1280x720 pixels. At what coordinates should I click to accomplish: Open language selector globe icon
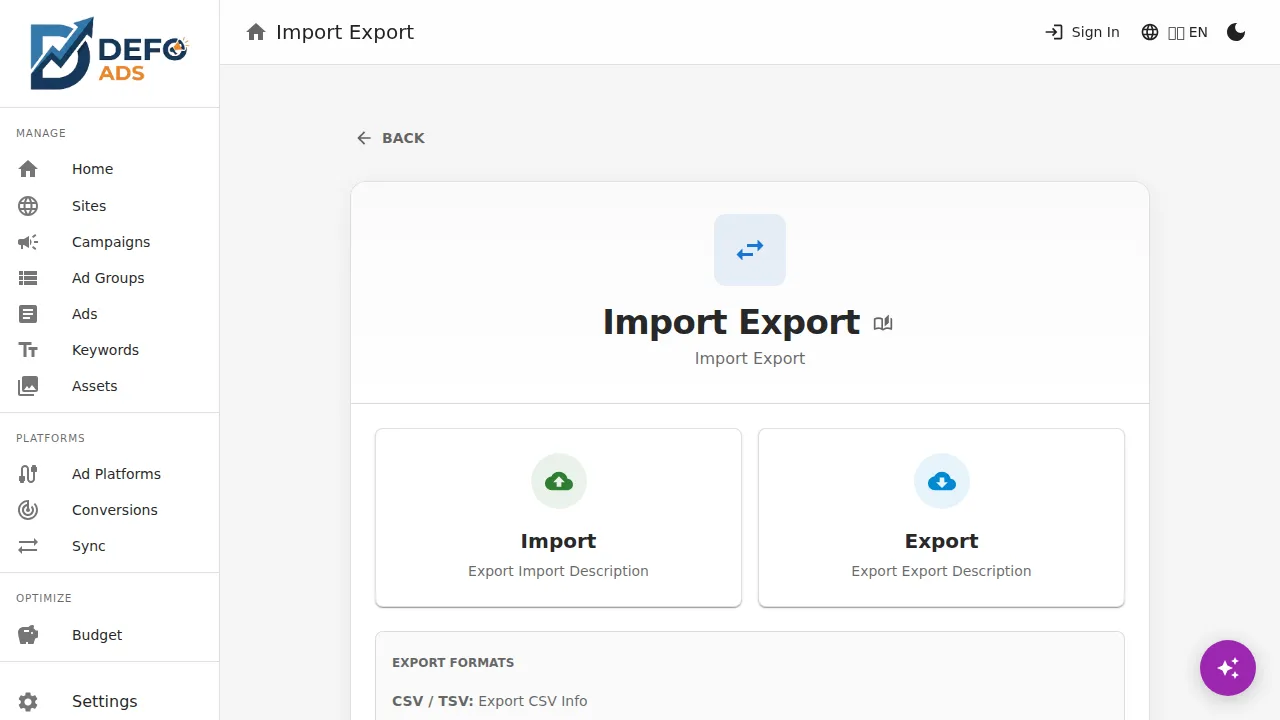1150,32
